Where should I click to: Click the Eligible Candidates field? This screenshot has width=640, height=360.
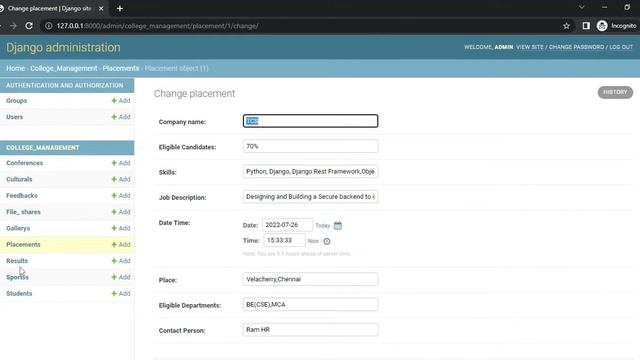(x=310, y=146)
